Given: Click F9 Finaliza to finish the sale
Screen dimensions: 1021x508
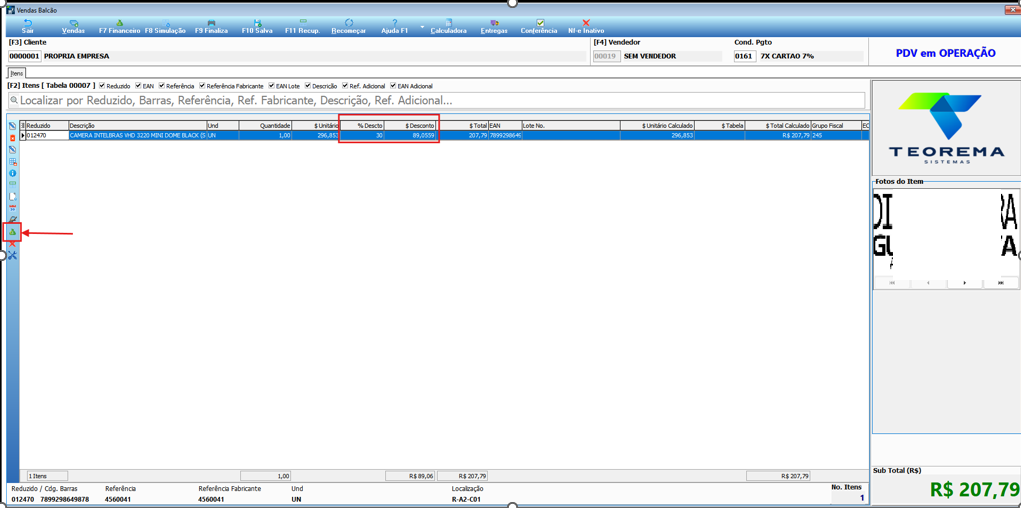Looking at the screenshot, I should click(x=212, y=26).
